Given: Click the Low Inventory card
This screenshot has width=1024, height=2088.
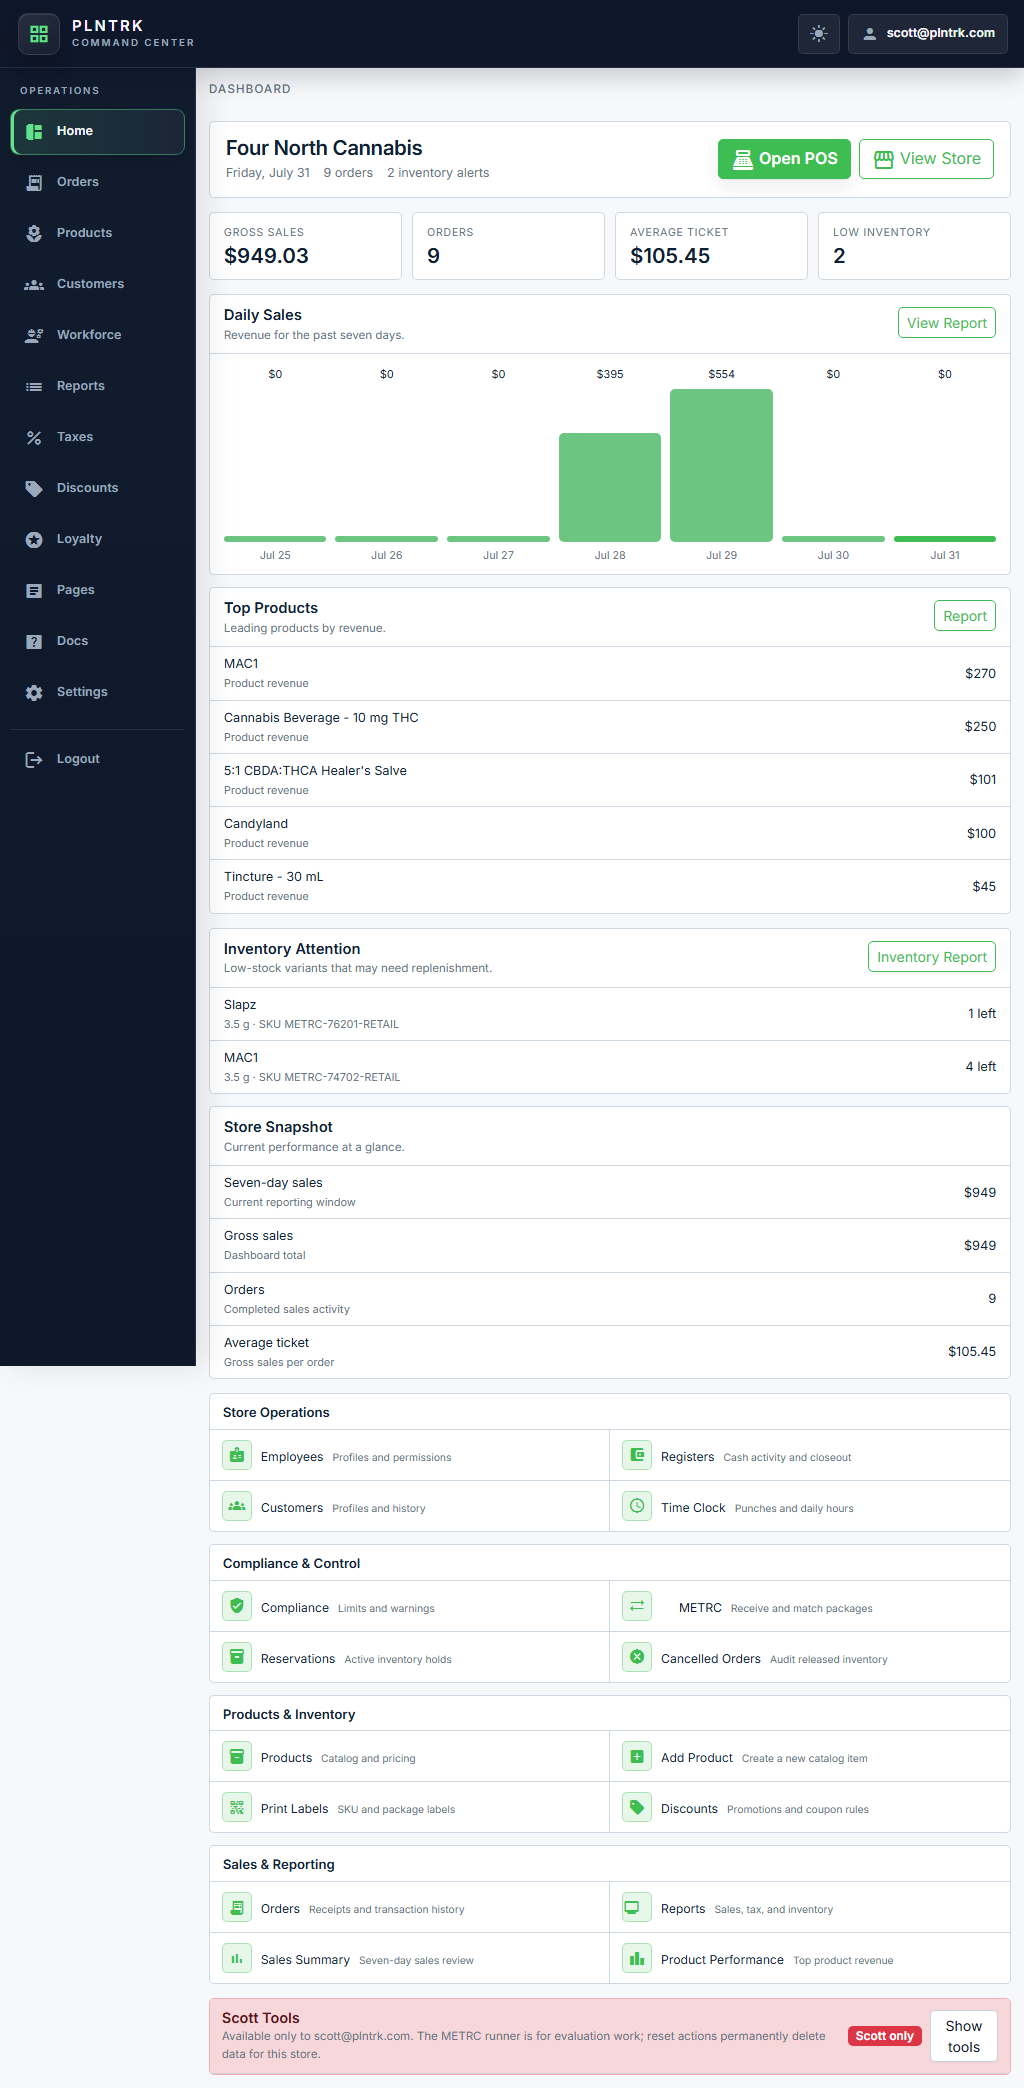Looking at the screenshot, I should point(914,246).
